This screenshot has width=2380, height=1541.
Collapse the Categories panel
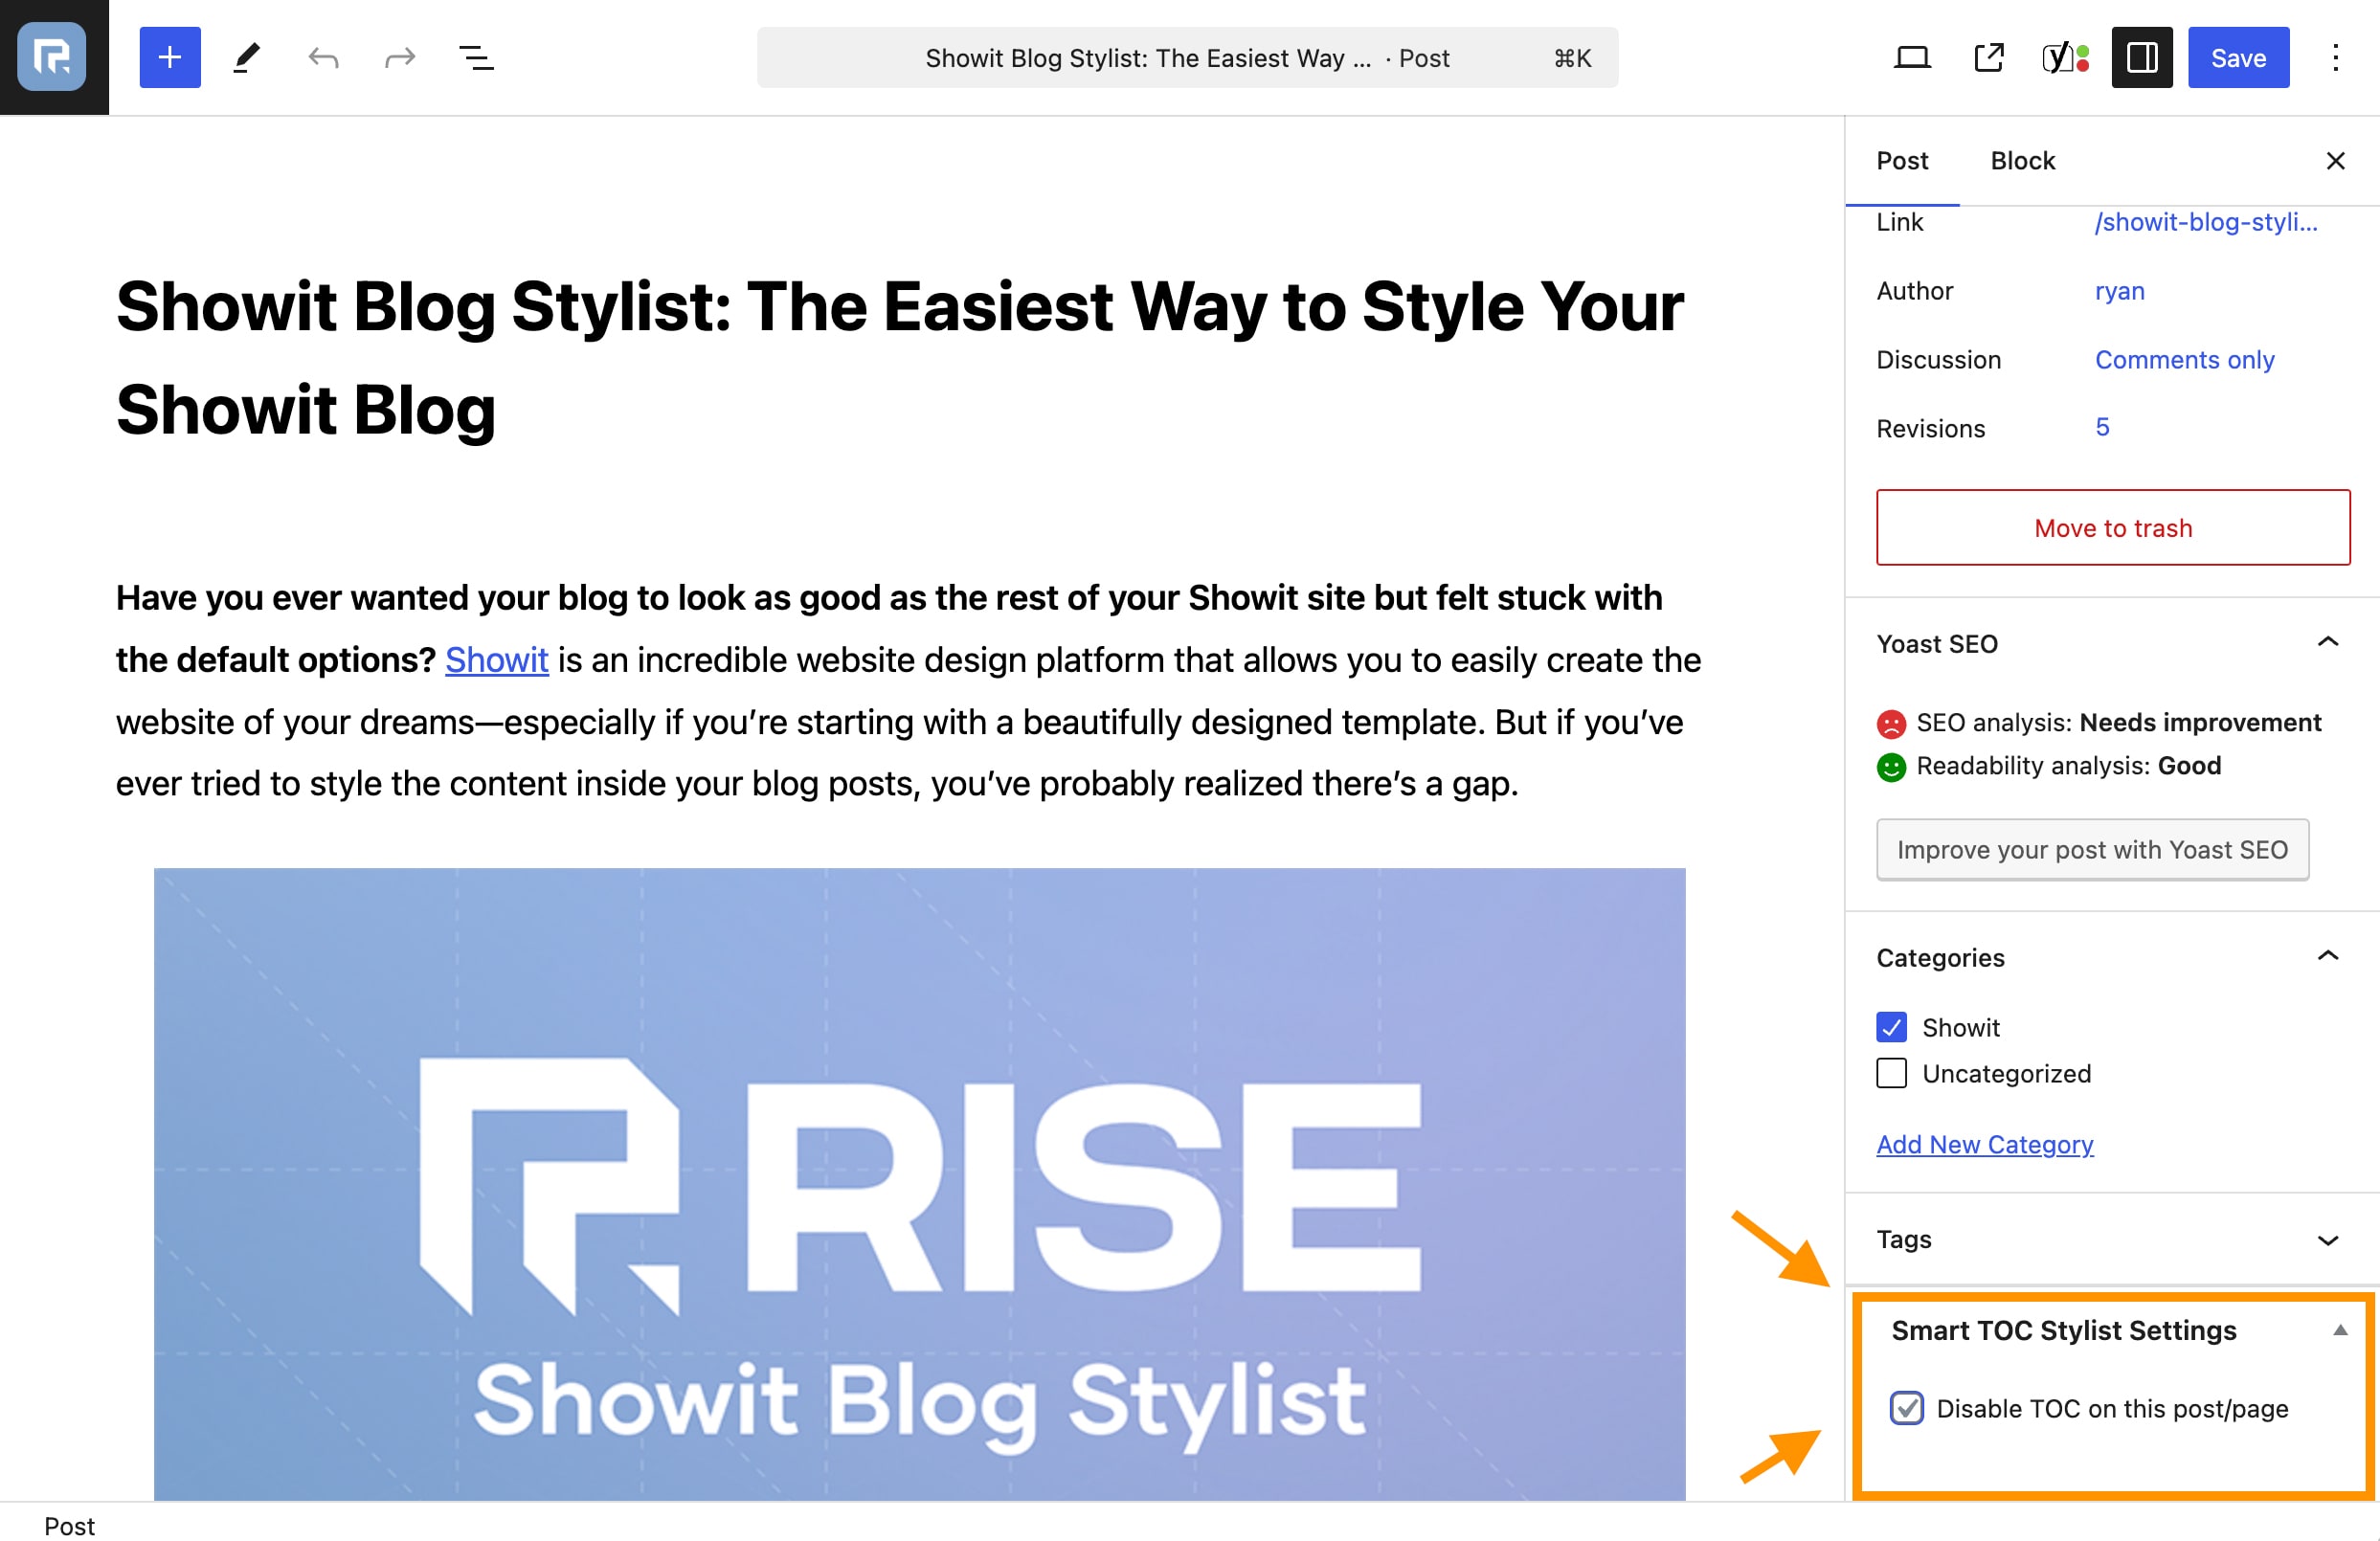click(x=2327, y=957)
